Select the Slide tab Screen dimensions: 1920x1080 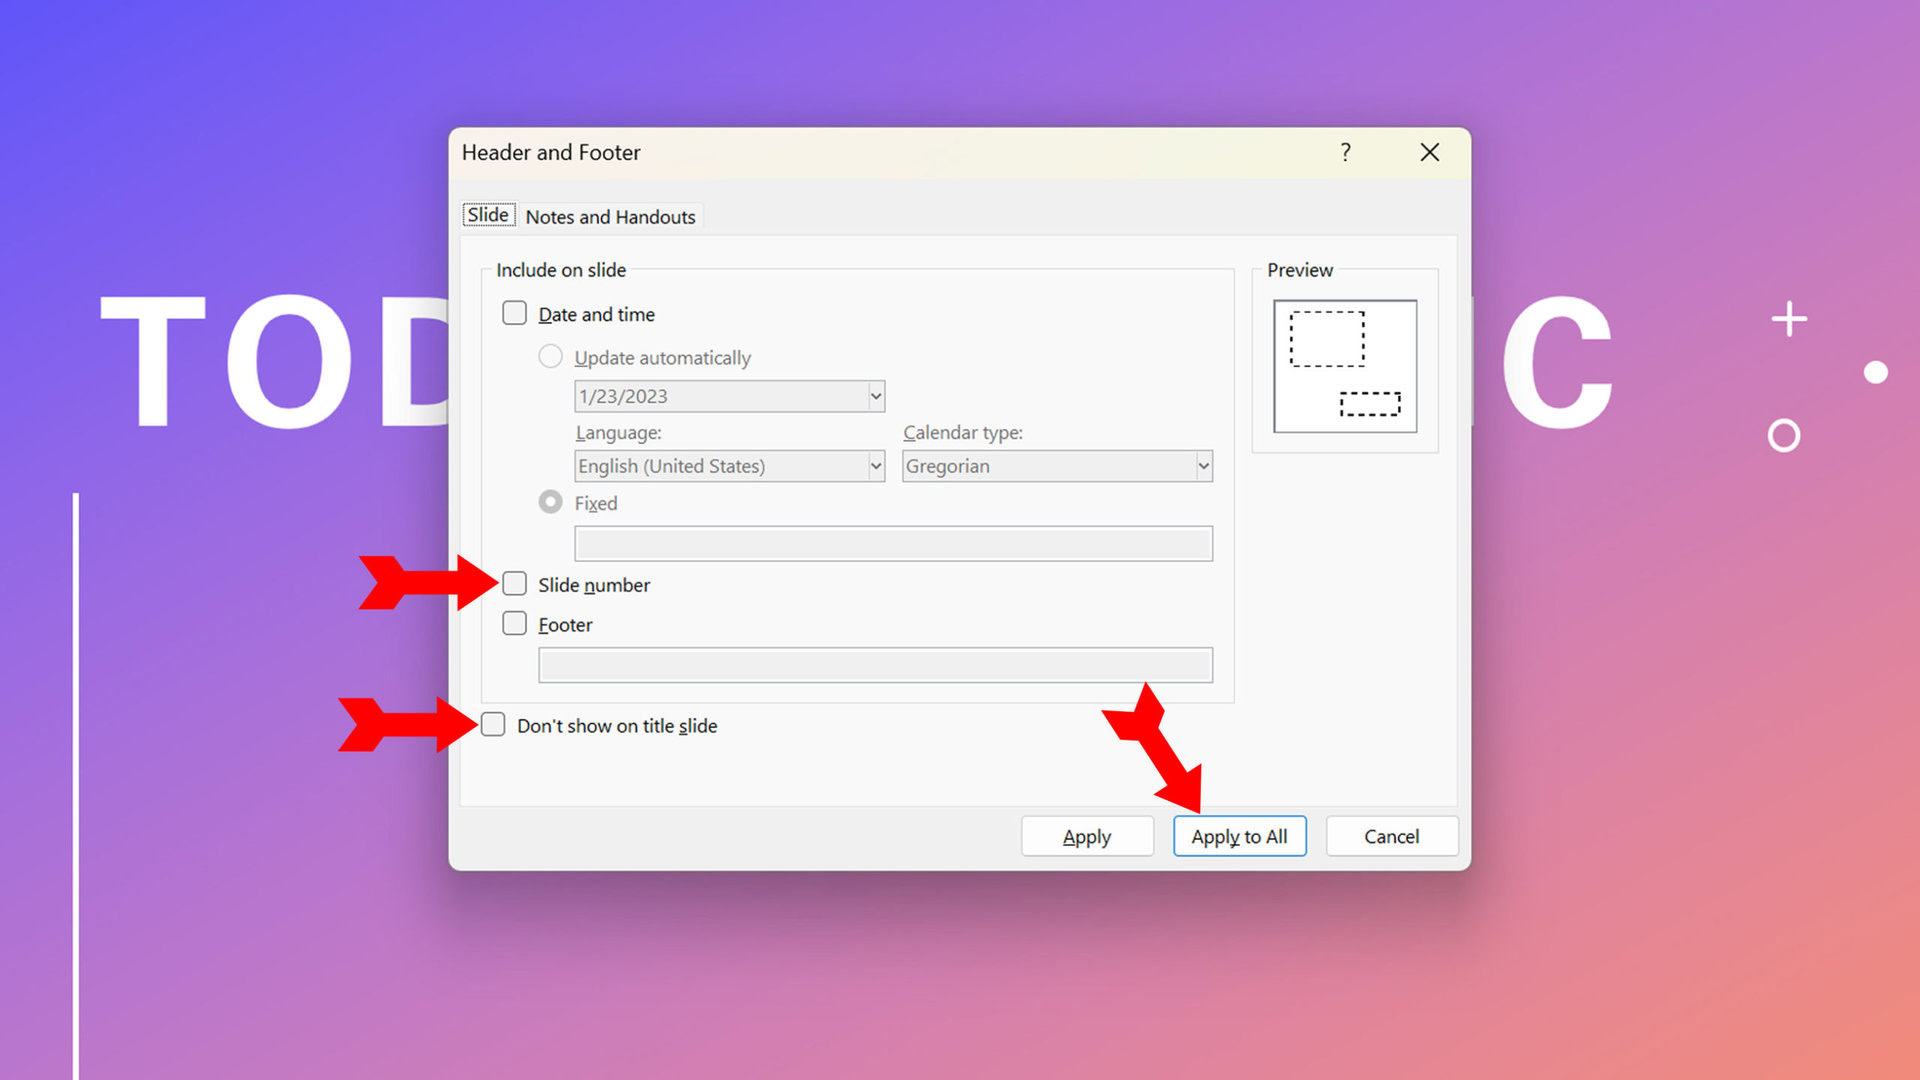tap(488, 215)
